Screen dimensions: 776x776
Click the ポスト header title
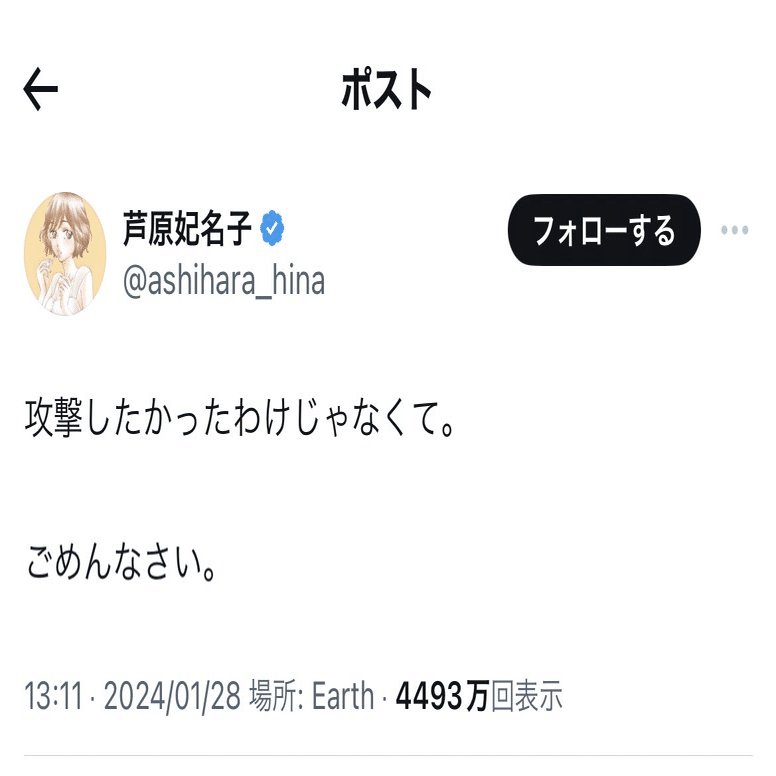[x=386, y=90]
